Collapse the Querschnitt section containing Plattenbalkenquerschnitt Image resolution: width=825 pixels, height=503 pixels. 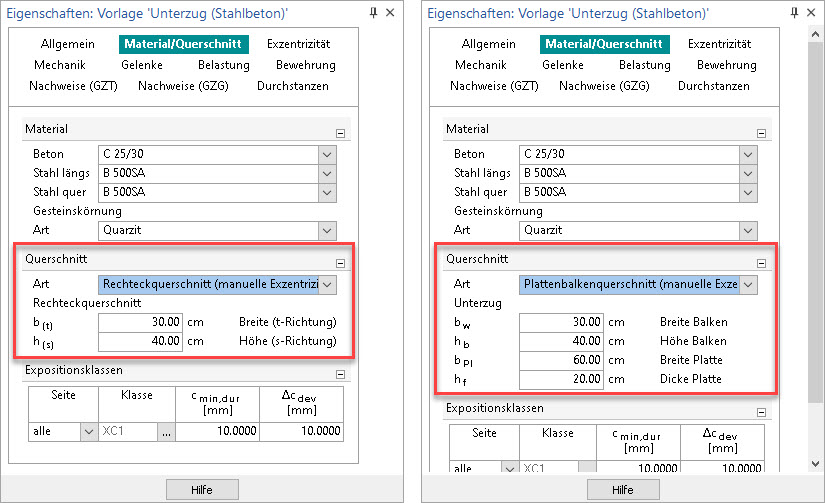click(761, 263)
